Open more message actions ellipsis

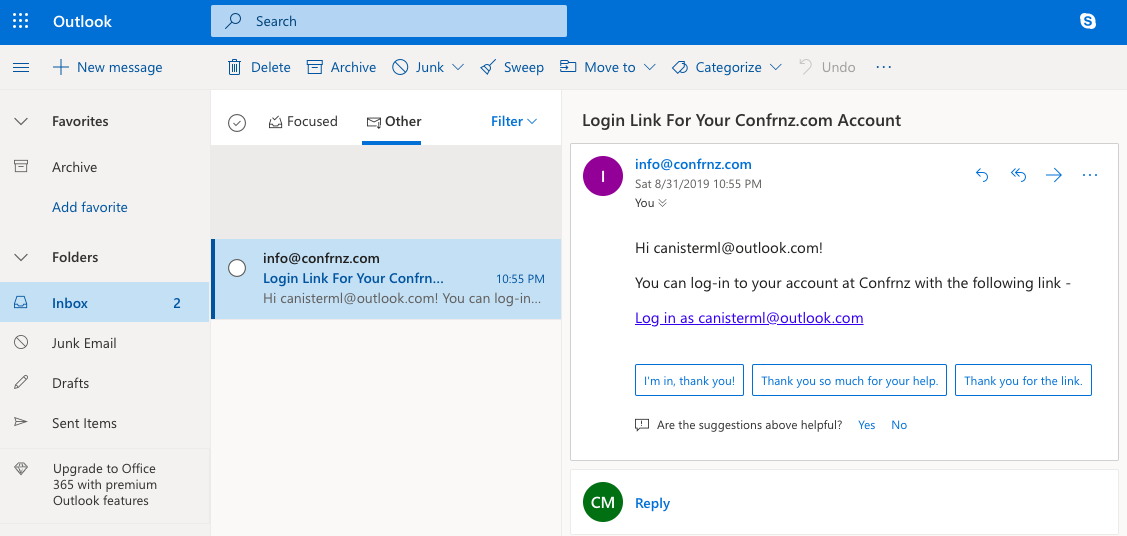1090,175
